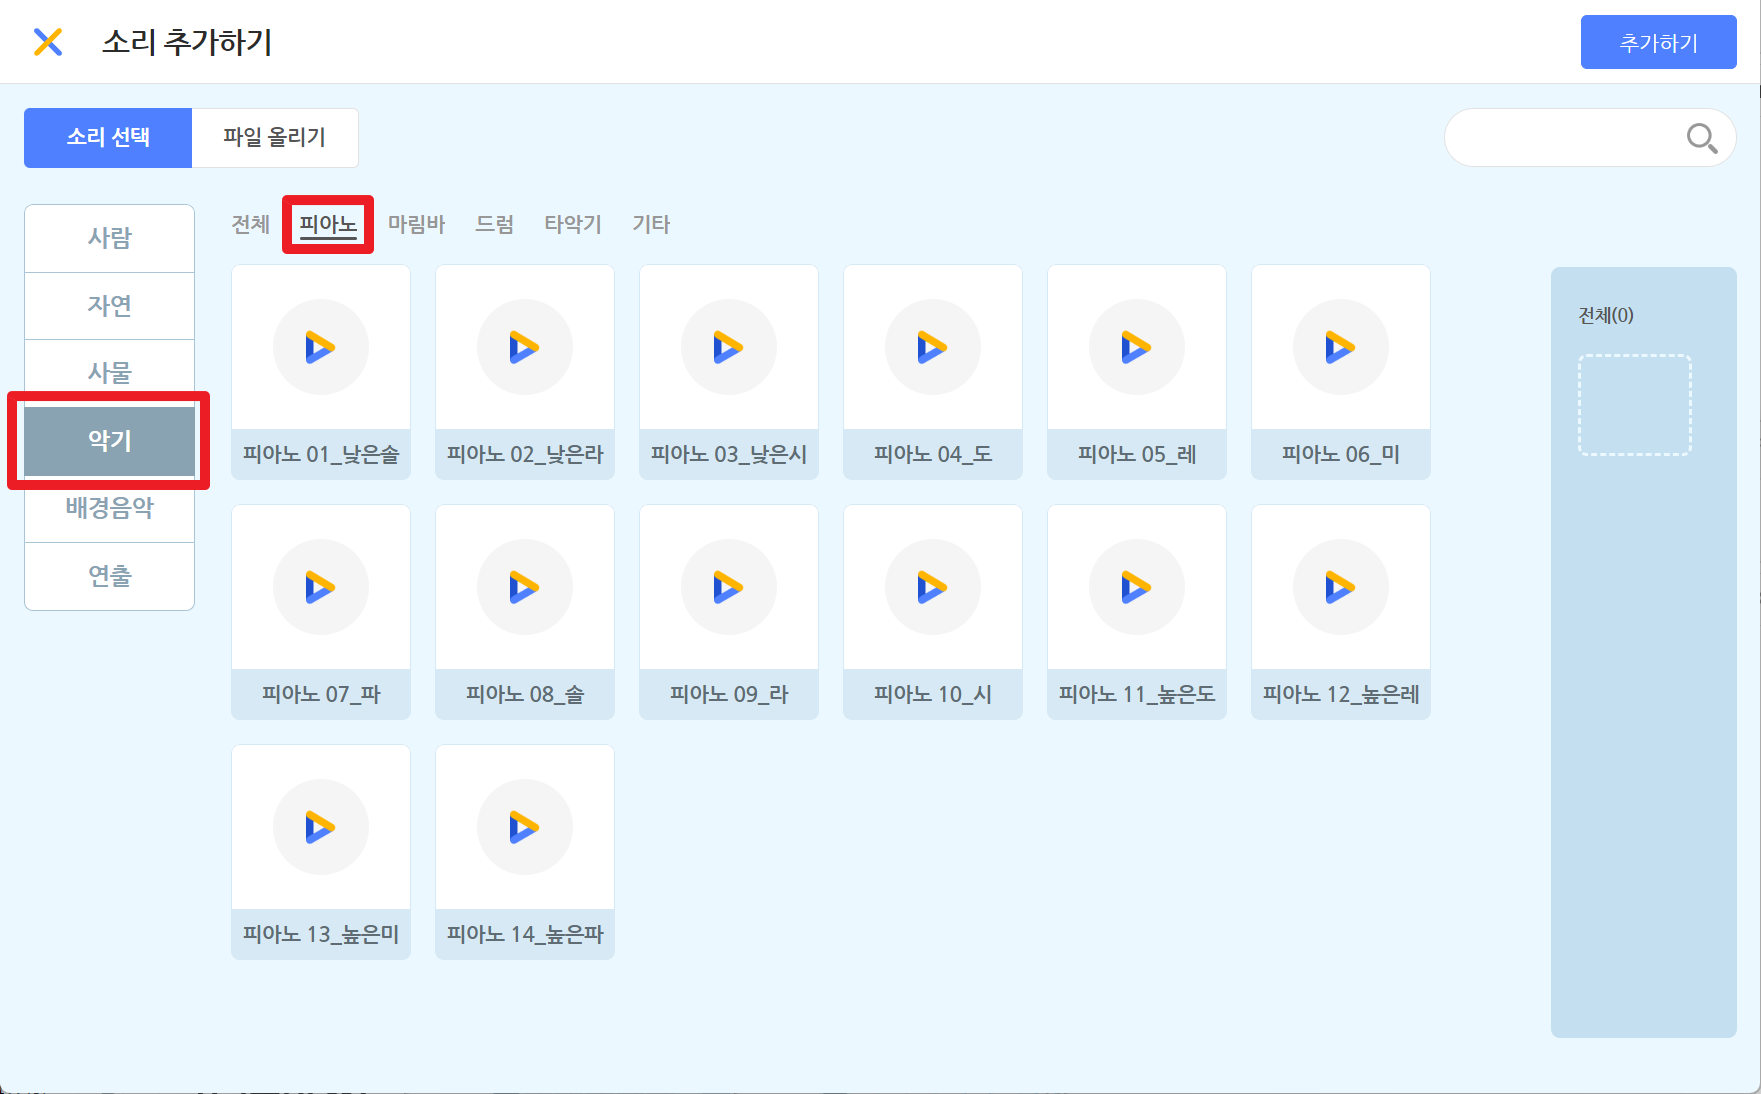Select the 자연 category
The width and height of the screenshot is (1761, 1094).
coord(110,306)
